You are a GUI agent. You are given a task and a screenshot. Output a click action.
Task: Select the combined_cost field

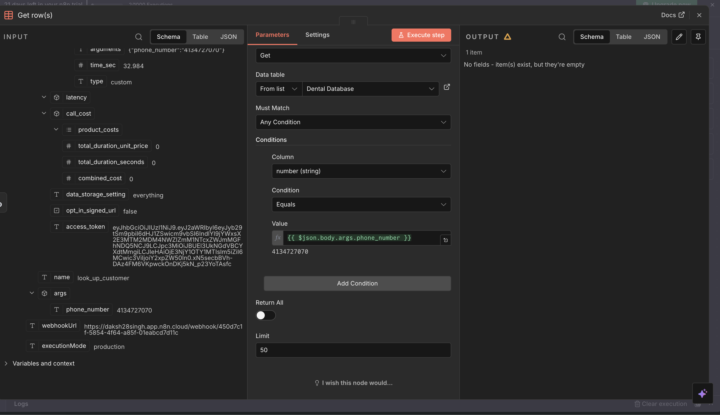[x=100, y=178]
